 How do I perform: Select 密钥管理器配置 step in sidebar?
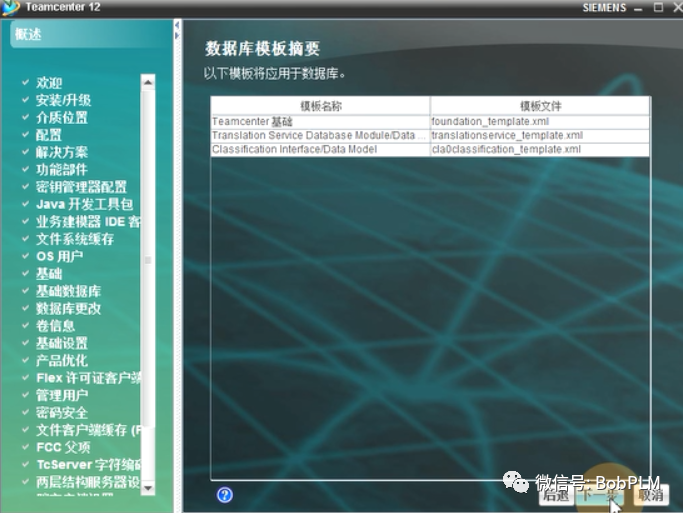click(81, 187)
